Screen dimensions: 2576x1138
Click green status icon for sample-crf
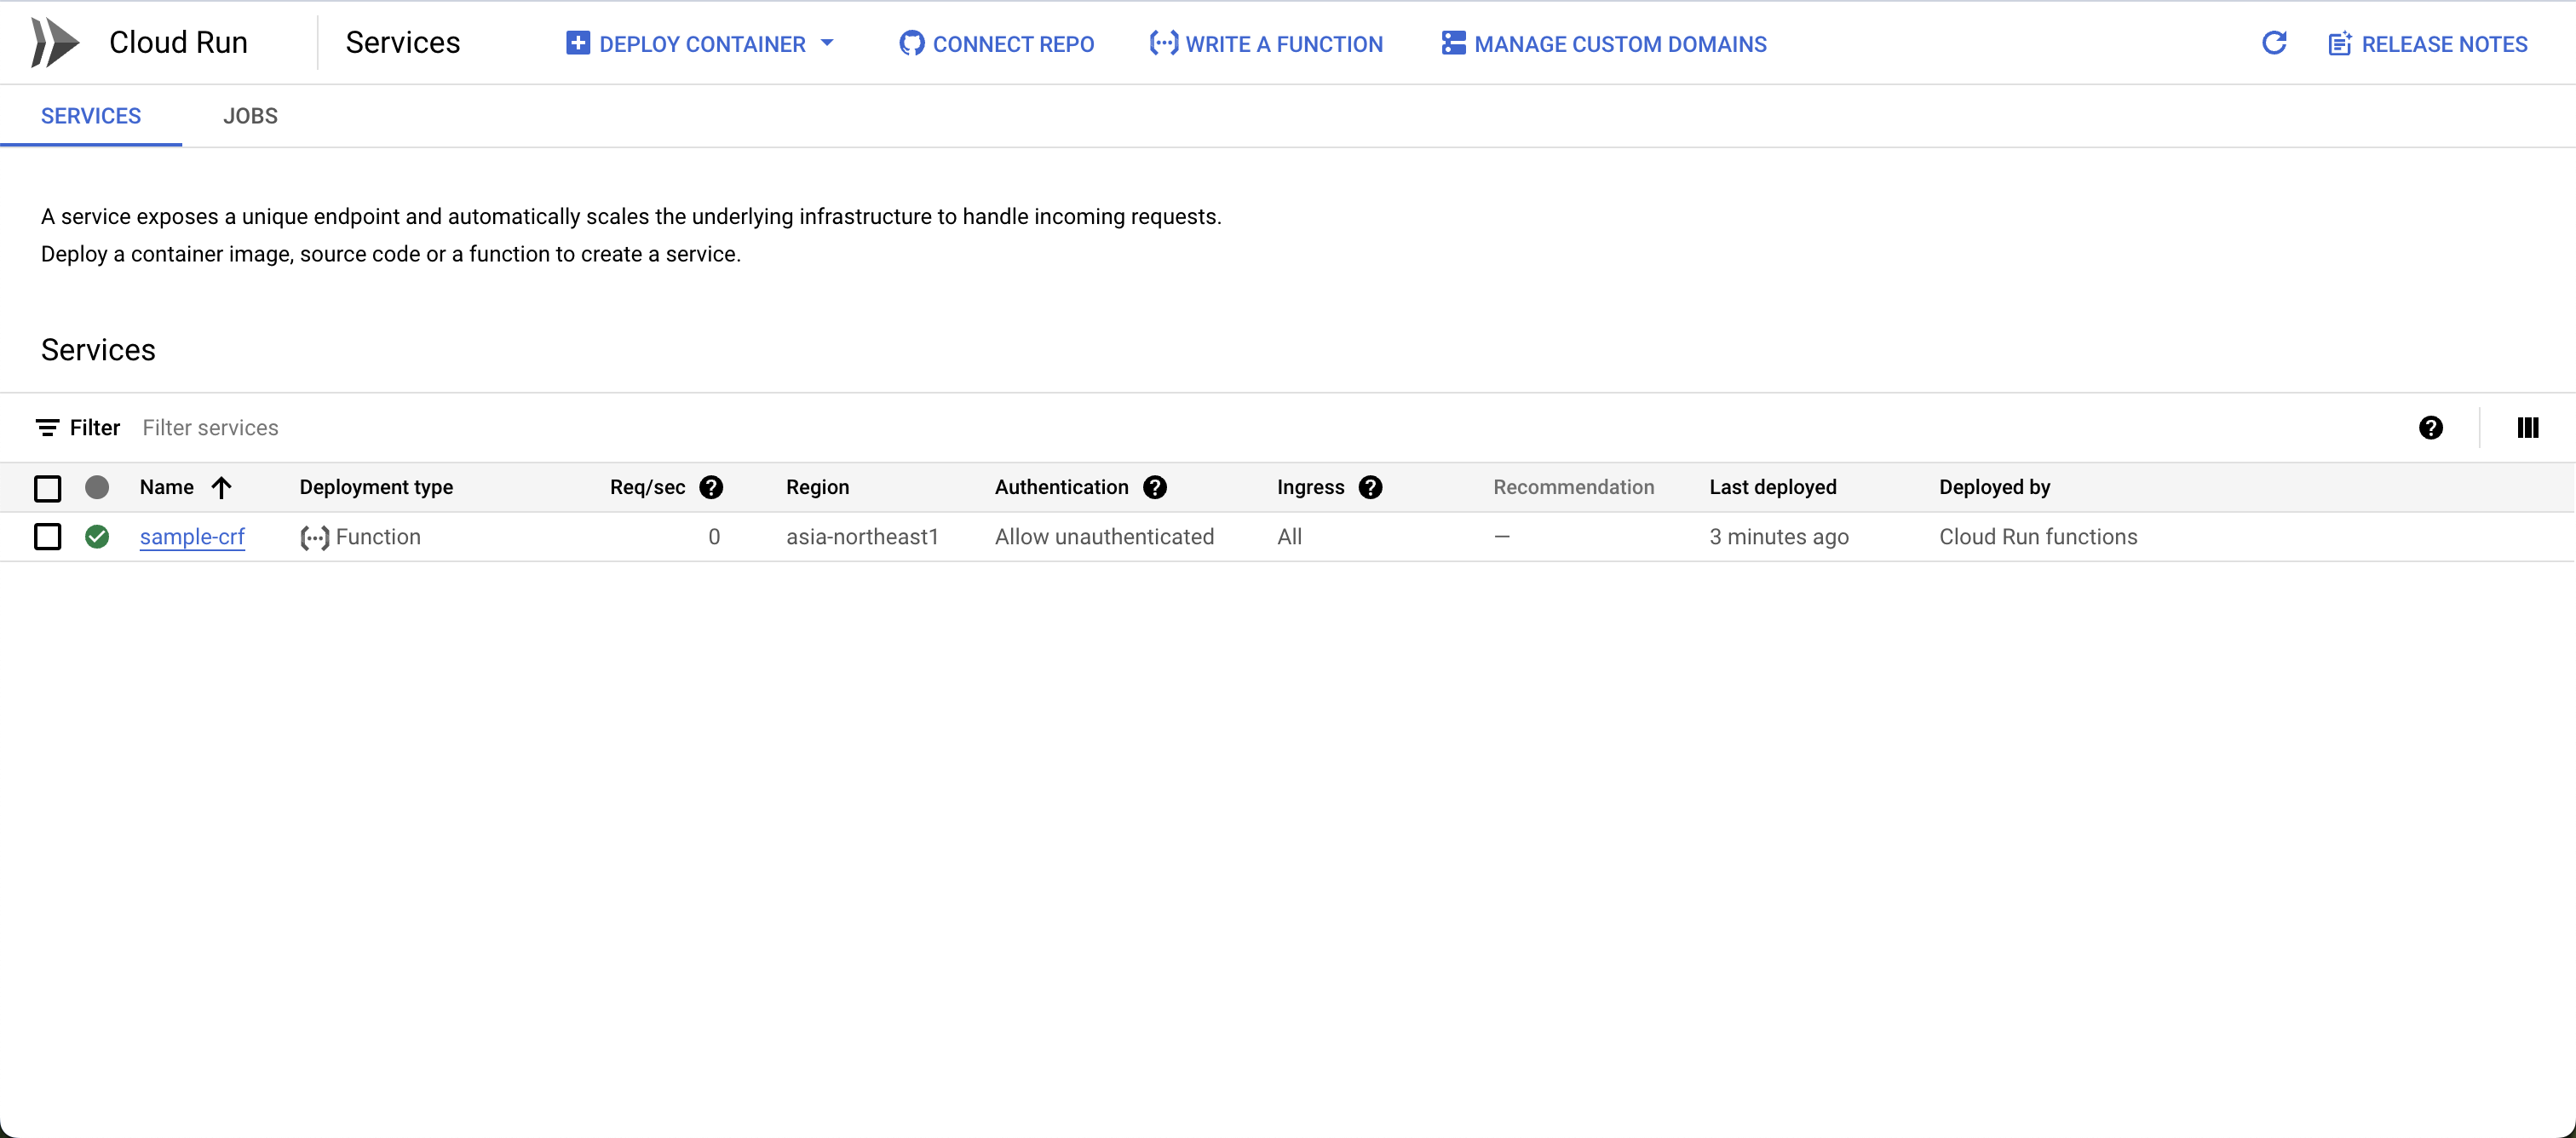(97, 537)
